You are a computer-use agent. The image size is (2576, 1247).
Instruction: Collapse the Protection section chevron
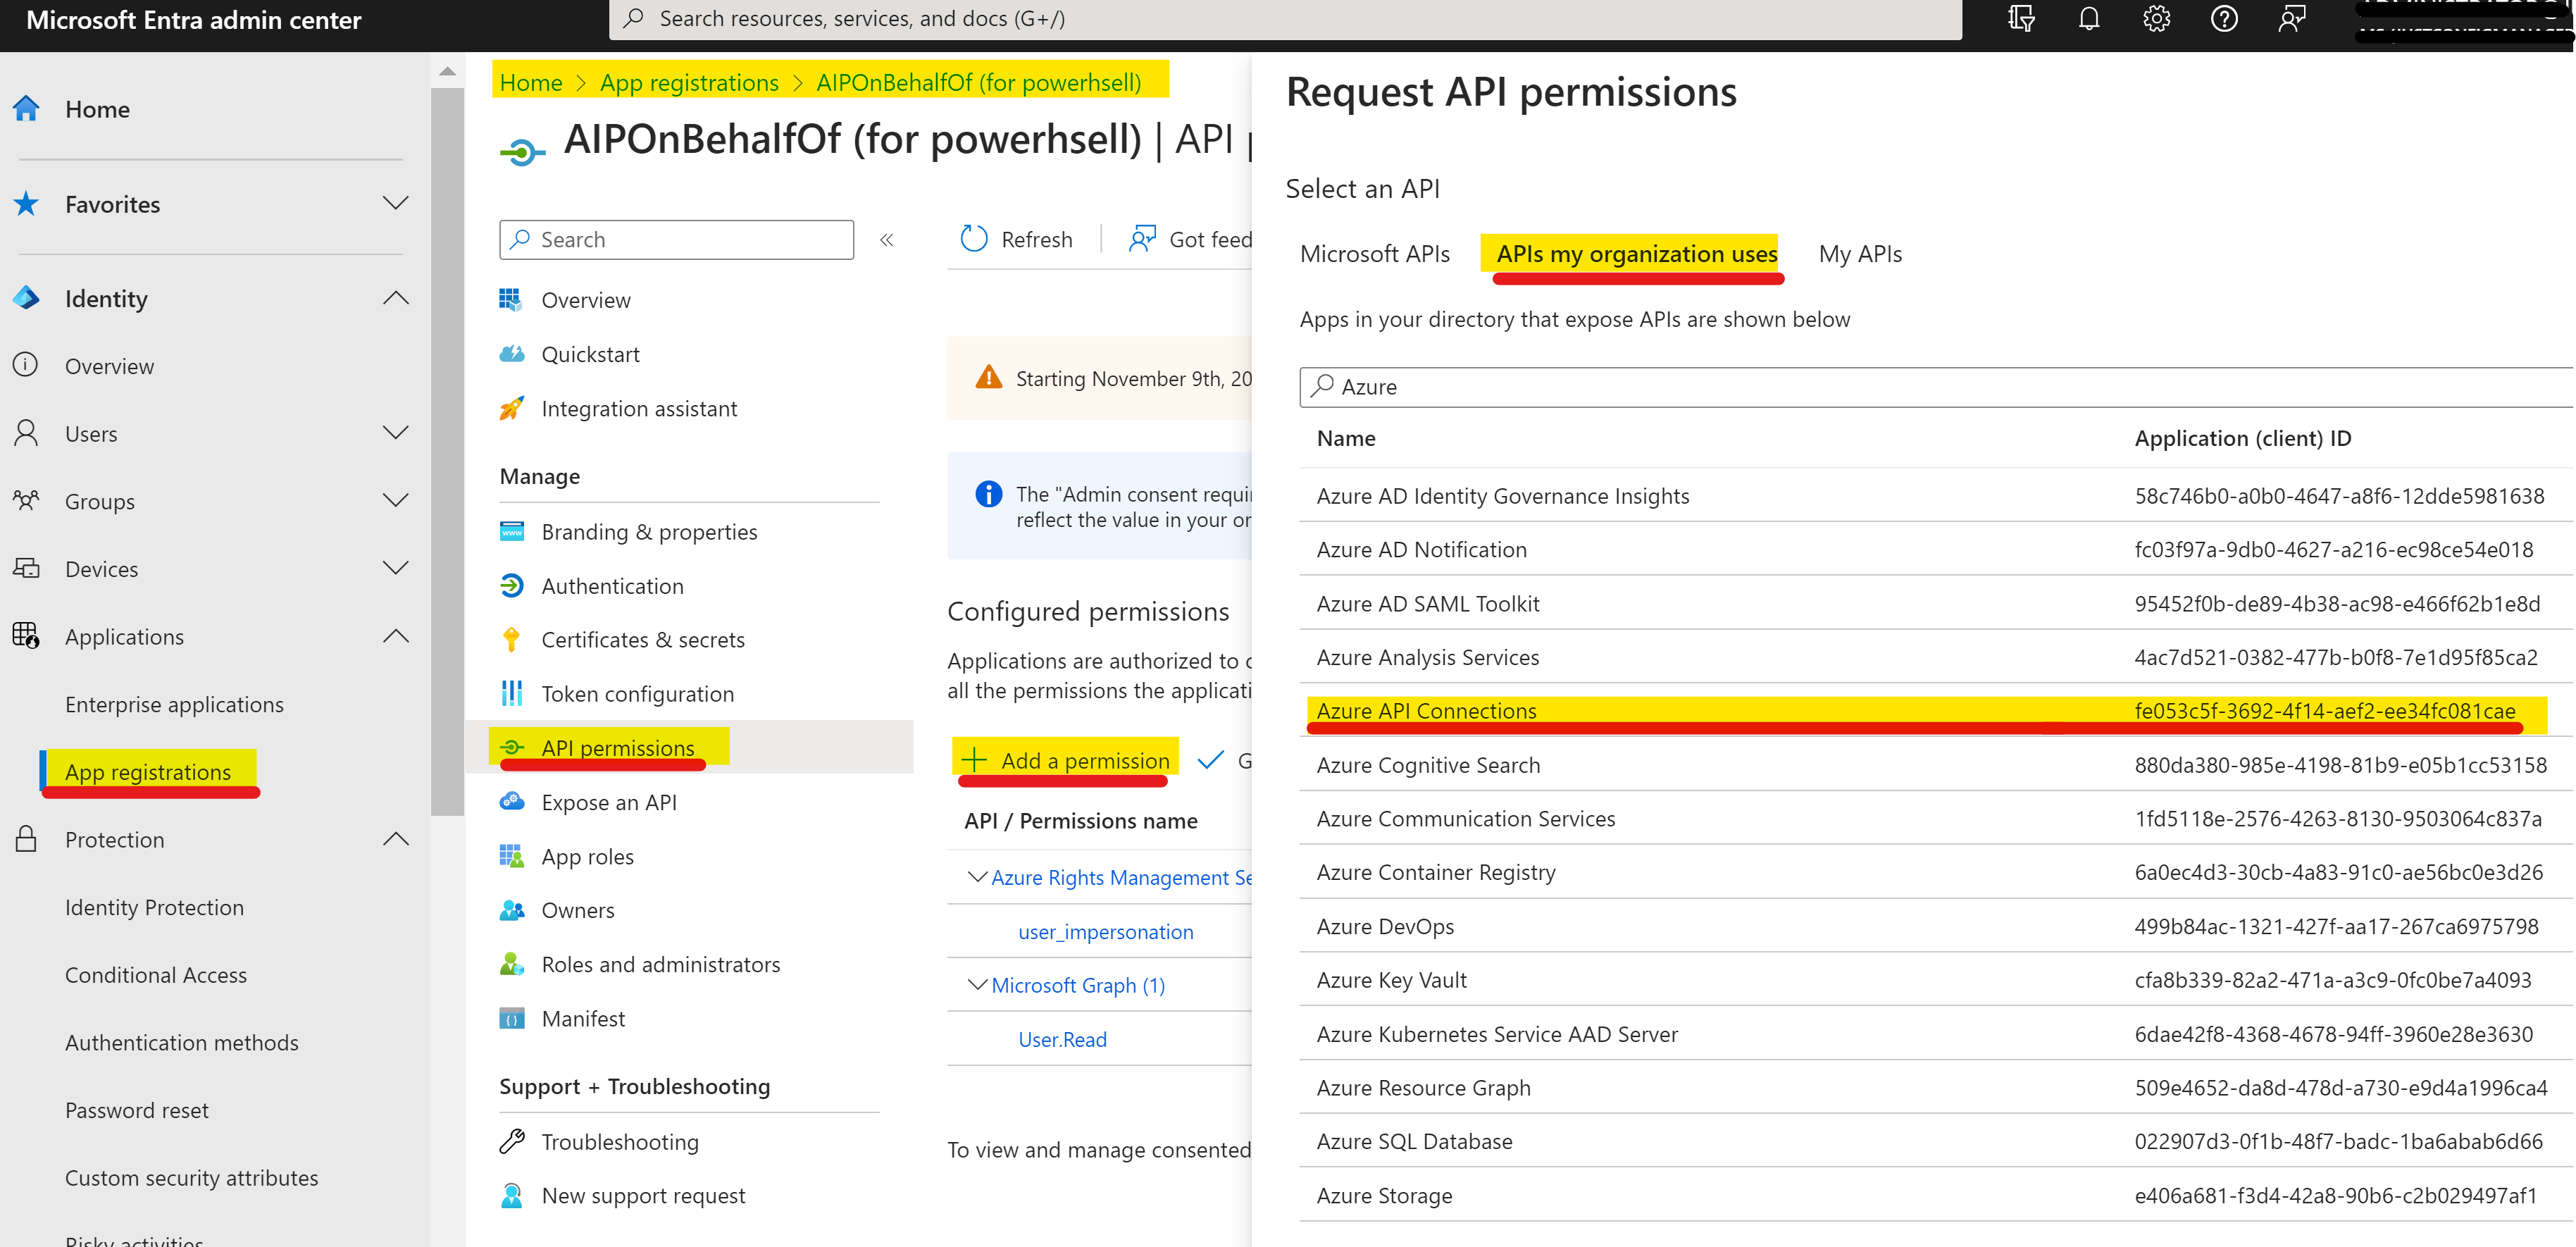click(396, 839)
